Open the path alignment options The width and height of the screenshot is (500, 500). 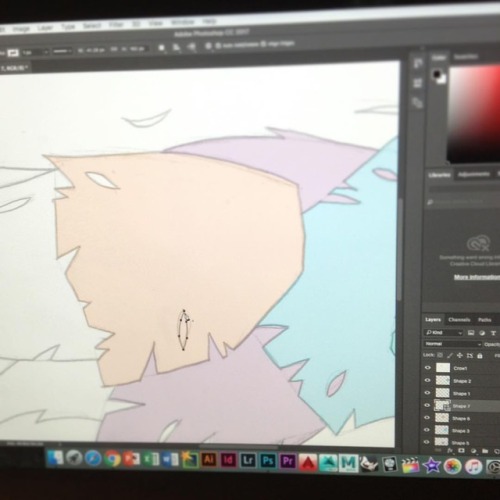[176, 48]
